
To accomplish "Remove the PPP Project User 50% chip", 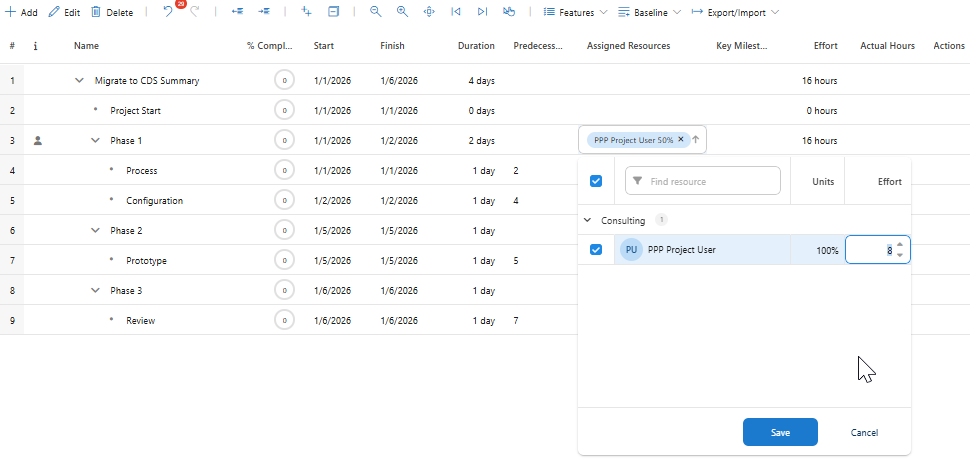I will [681, 140].
